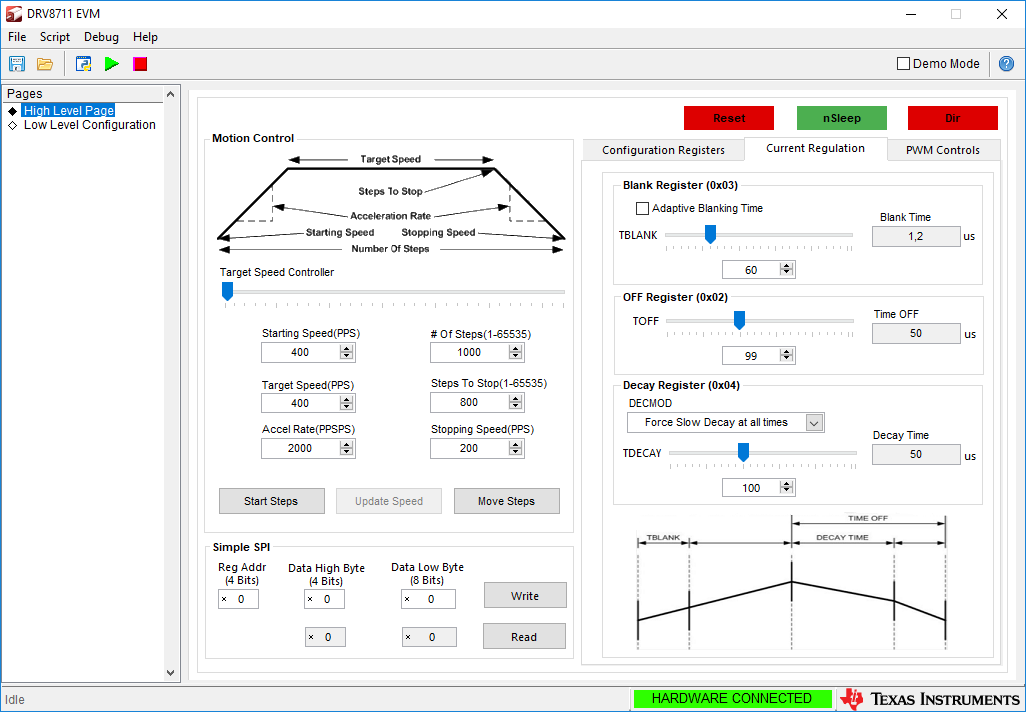The image size is (1026, 712).
Task: Toggle the red Dir button
Action: (x=953, y=118)
